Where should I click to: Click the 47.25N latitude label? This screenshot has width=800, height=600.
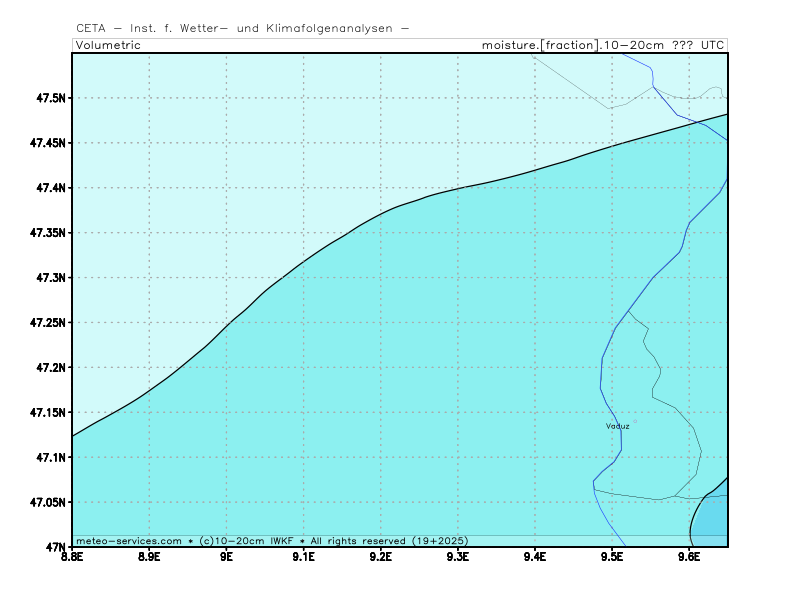48,322
